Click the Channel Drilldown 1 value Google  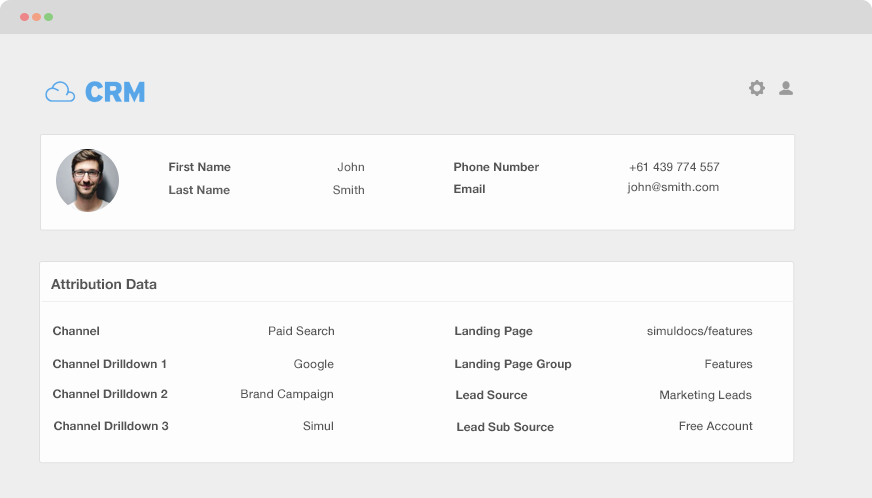tap(313, 364)
